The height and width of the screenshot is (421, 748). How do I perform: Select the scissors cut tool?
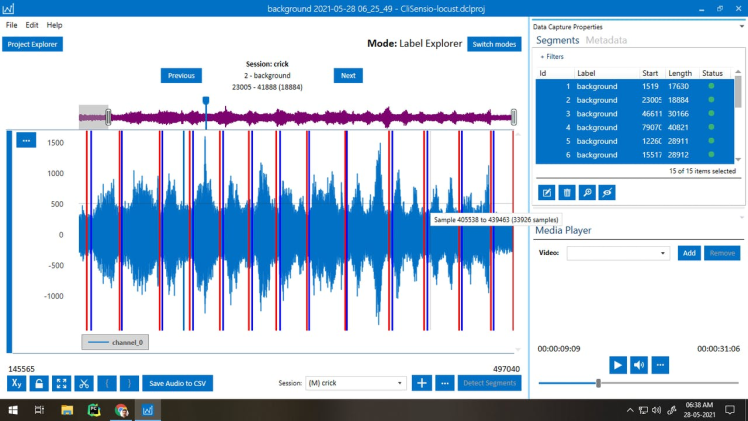coord(83,383)
